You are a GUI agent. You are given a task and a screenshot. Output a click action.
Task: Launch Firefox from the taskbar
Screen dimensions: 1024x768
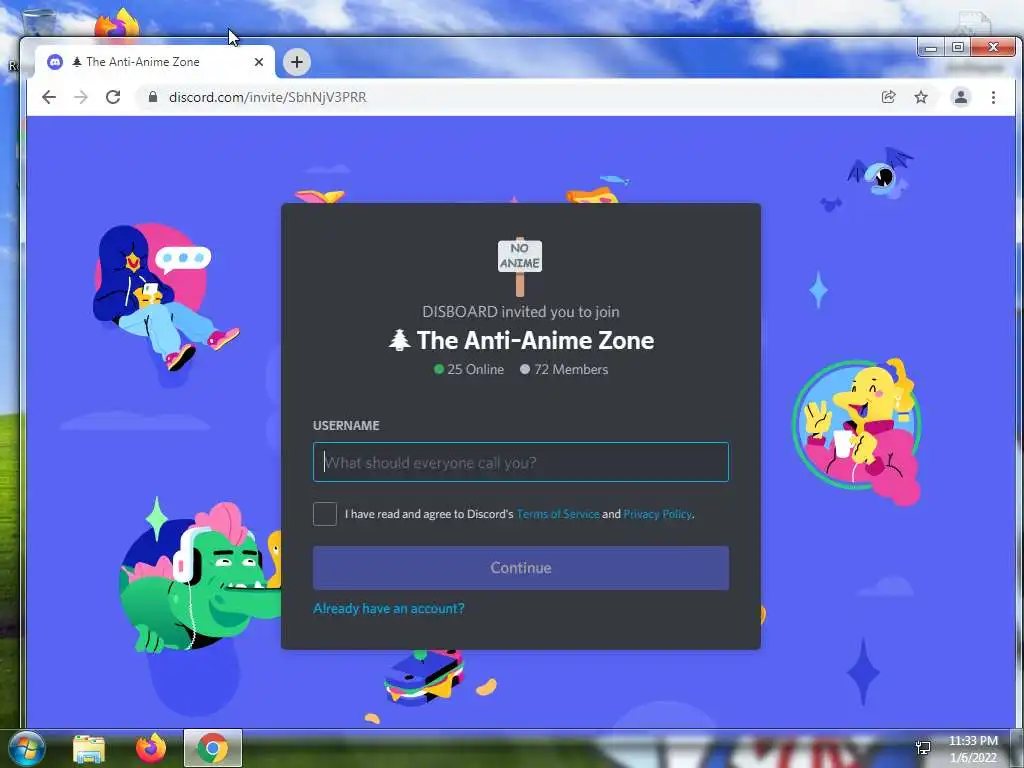click(151, 748)
